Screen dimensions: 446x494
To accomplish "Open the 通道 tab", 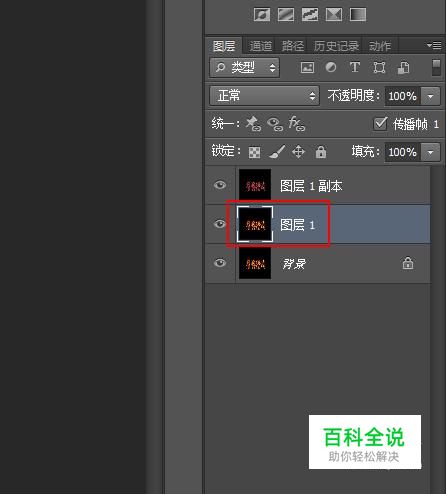I will point(261,46).
